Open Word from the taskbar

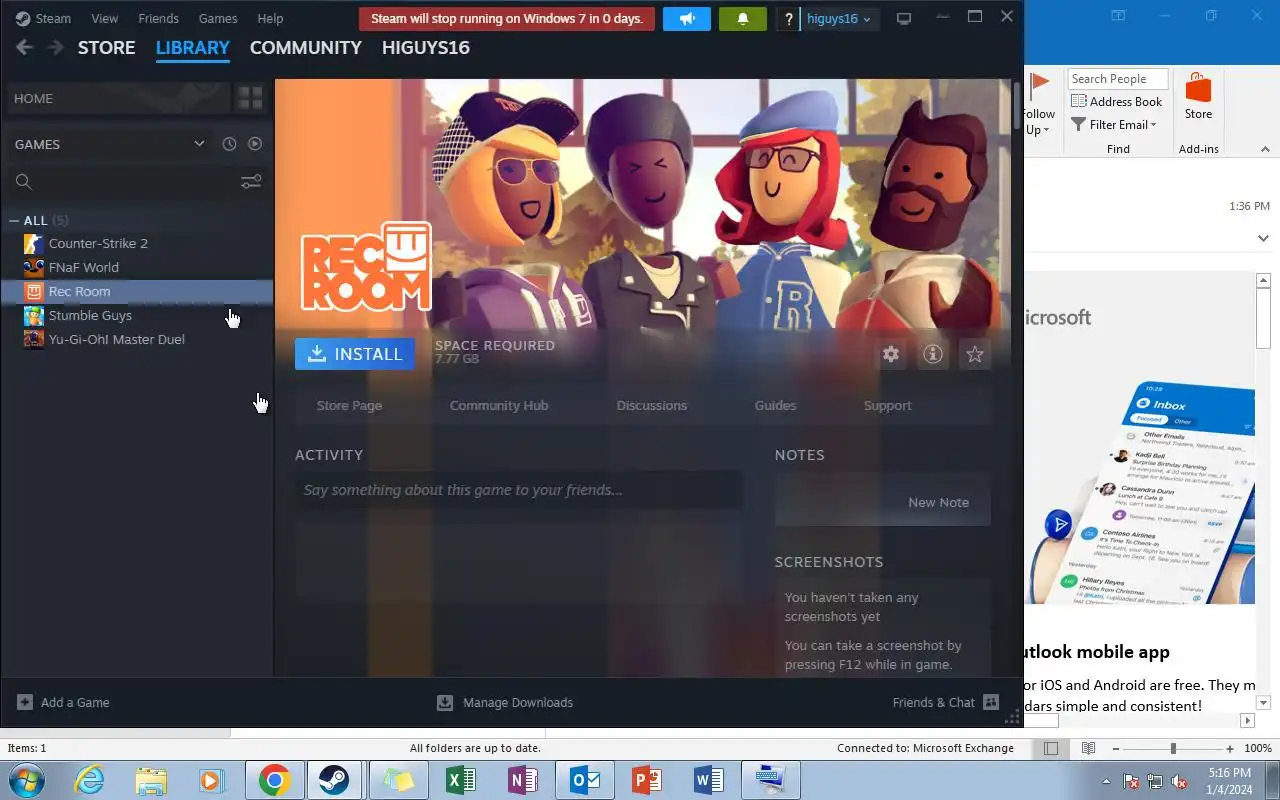coord(708,780)
